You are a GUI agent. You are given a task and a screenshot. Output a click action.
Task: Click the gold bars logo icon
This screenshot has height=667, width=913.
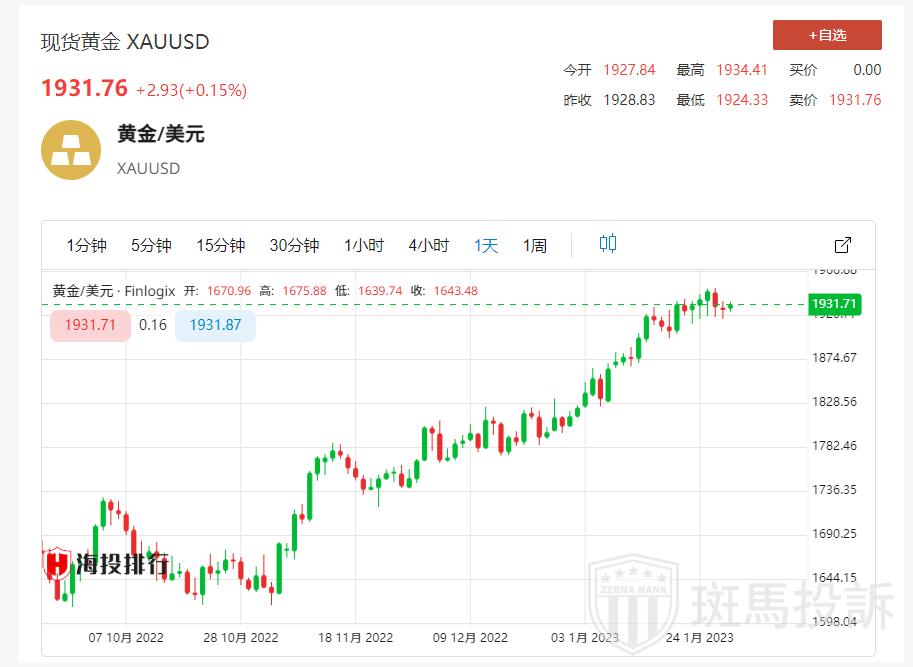[70, 150]
